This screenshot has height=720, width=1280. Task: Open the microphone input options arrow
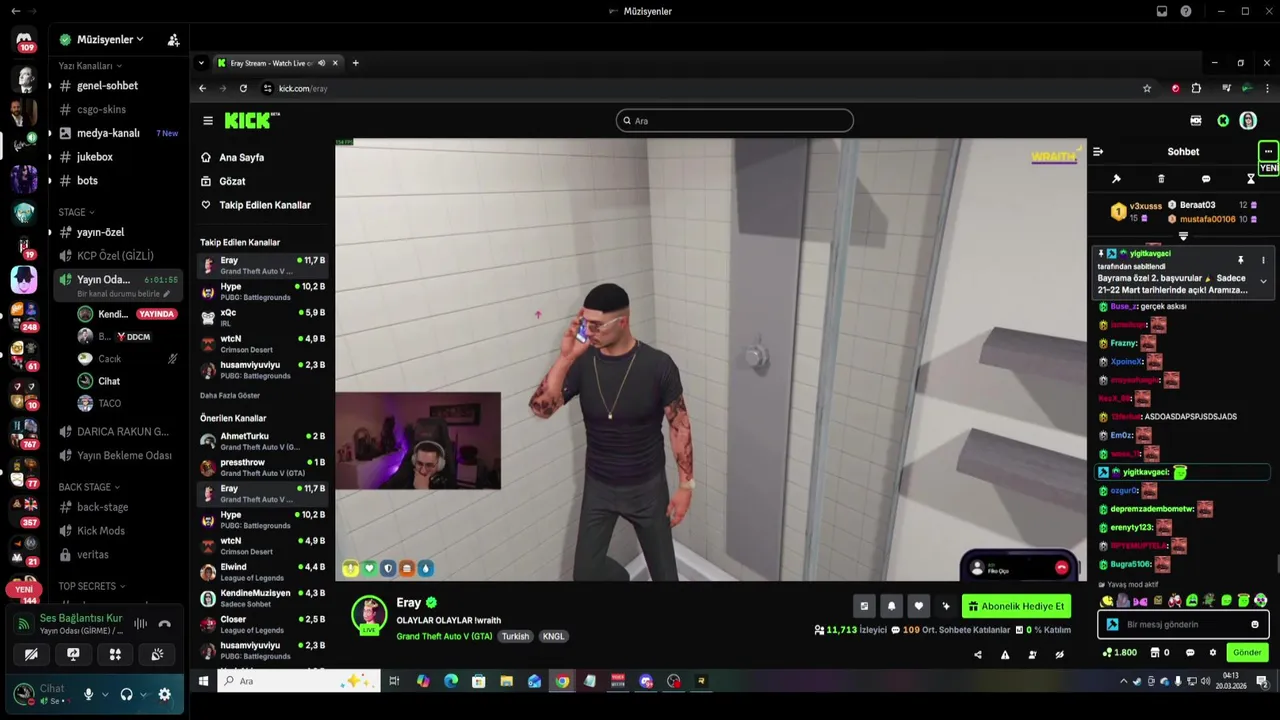(104, 694)
